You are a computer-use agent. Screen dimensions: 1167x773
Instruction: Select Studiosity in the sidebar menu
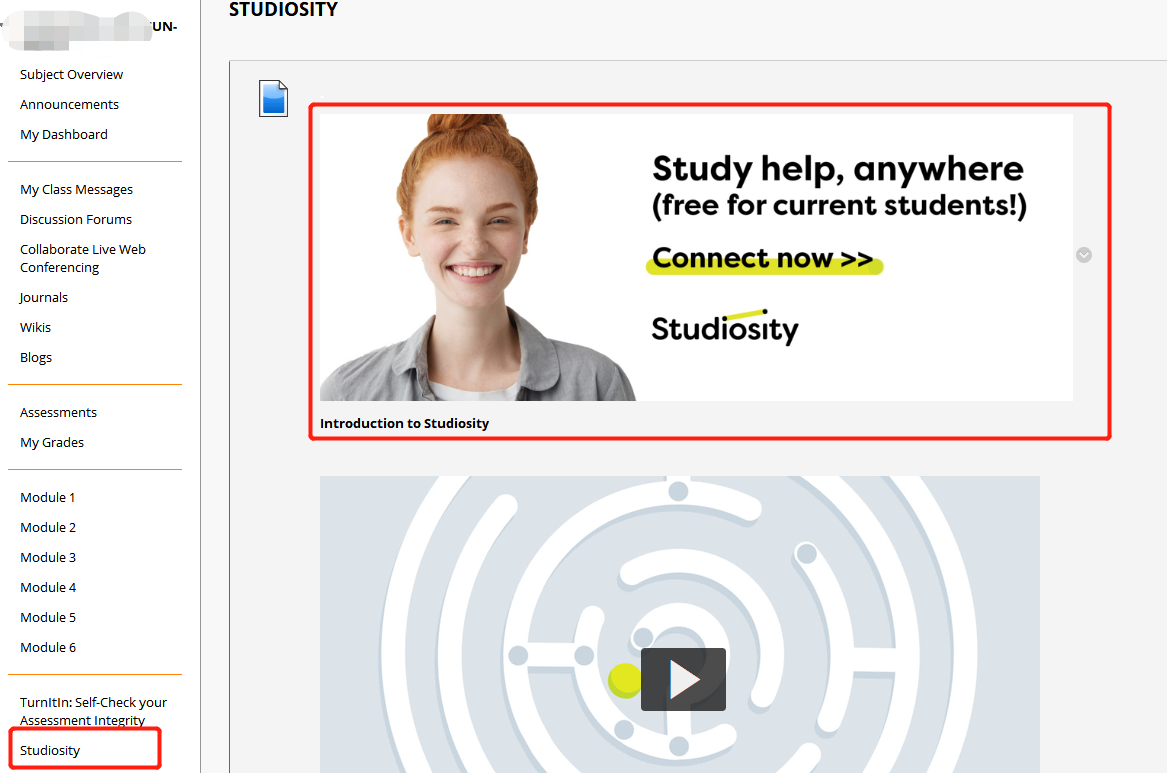click(x=50, y=751)
